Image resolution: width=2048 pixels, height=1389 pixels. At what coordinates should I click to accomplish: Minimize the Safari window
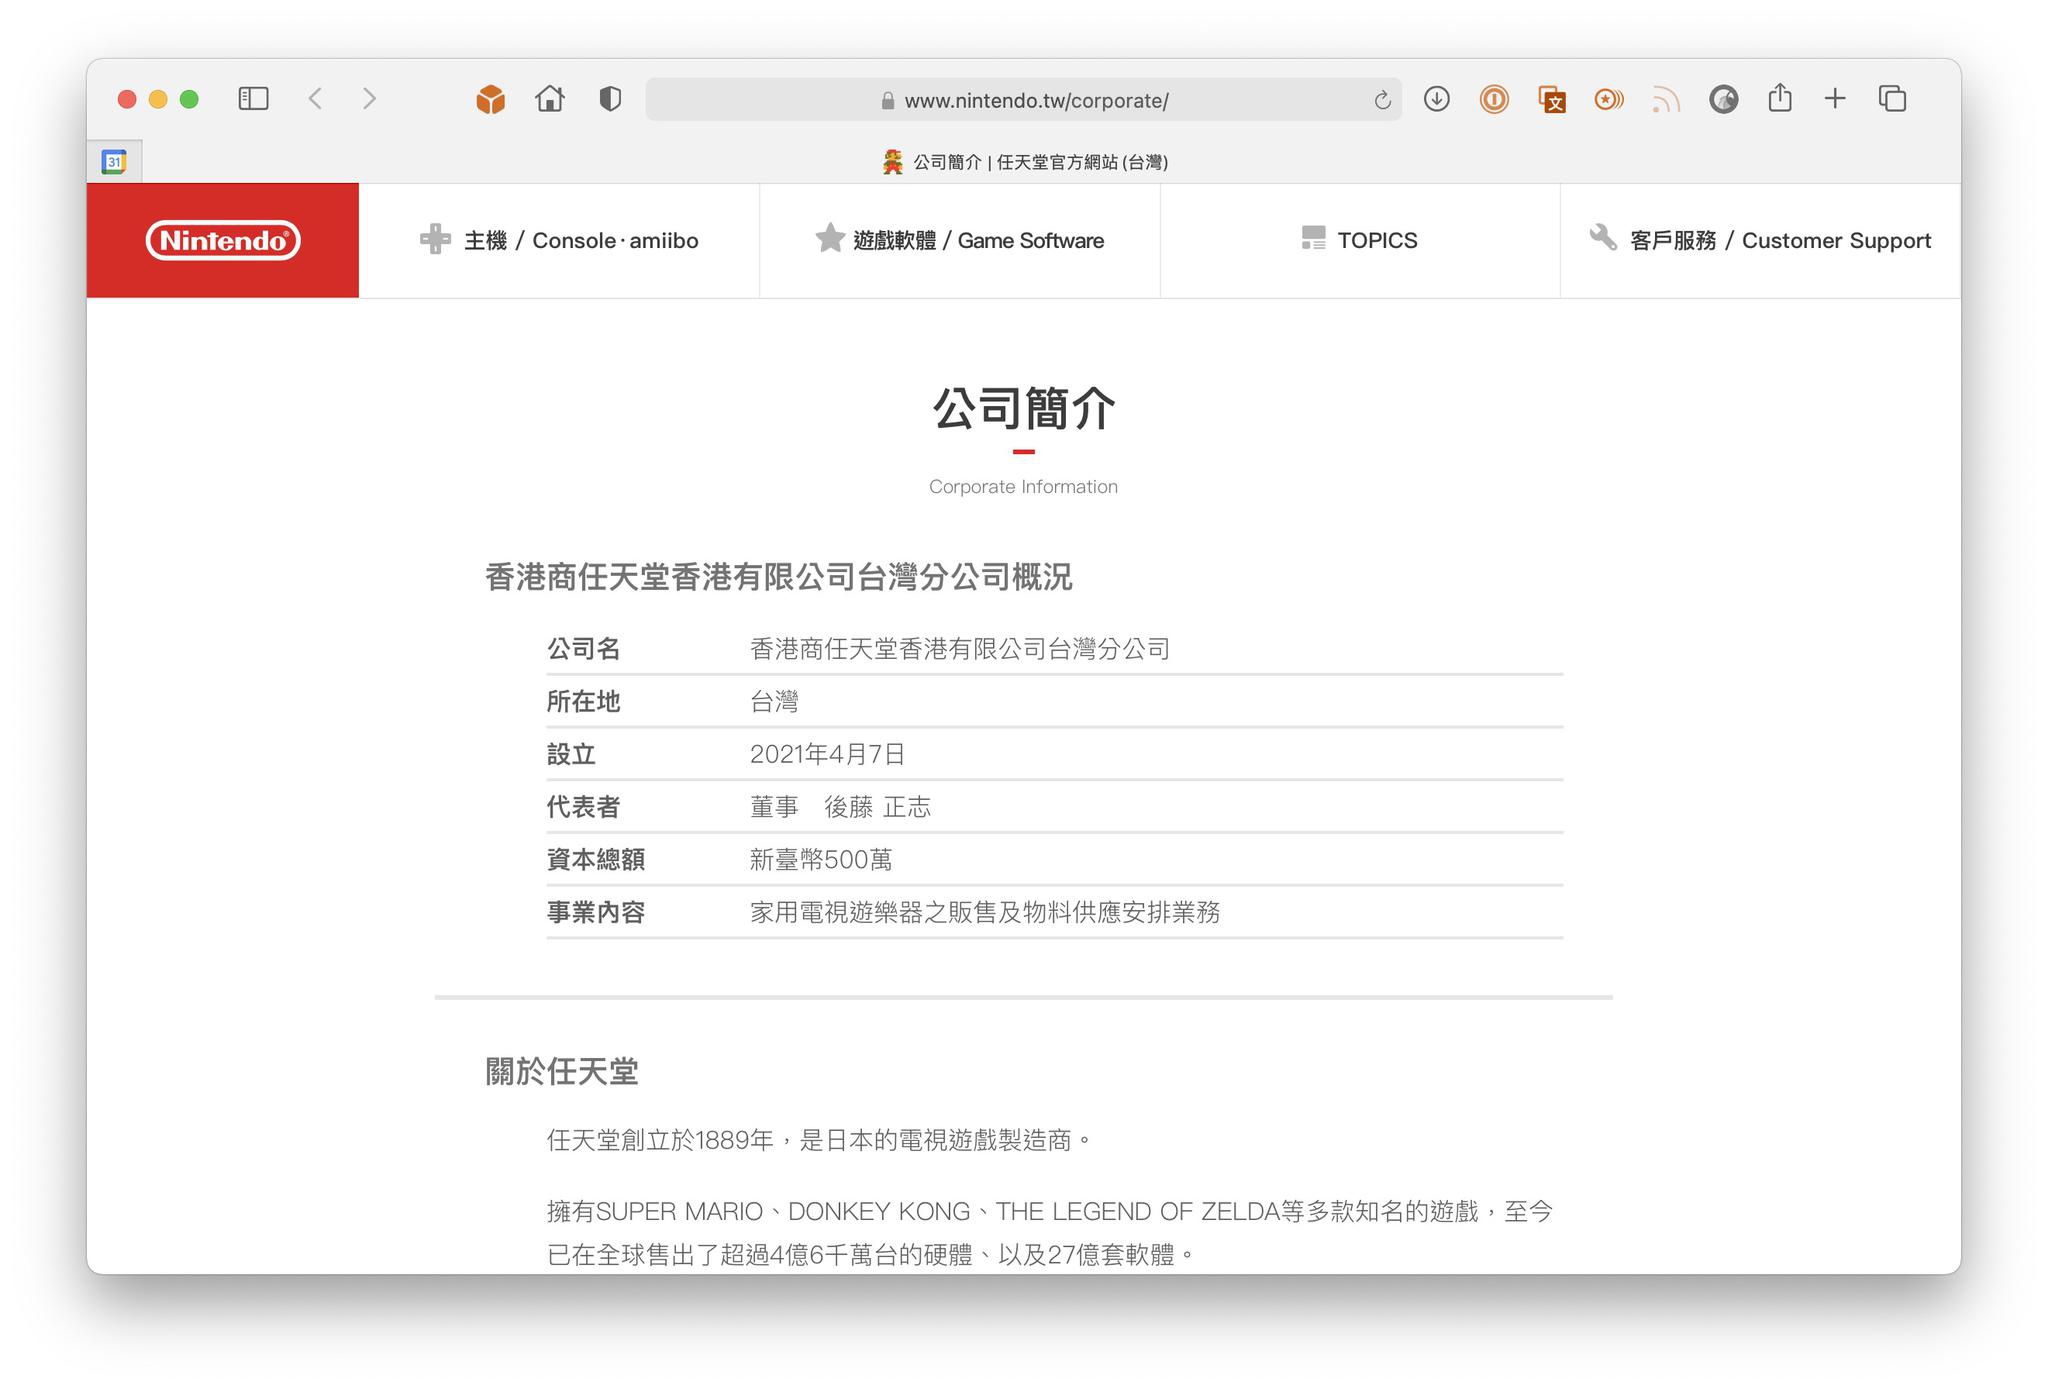(158, 99)
